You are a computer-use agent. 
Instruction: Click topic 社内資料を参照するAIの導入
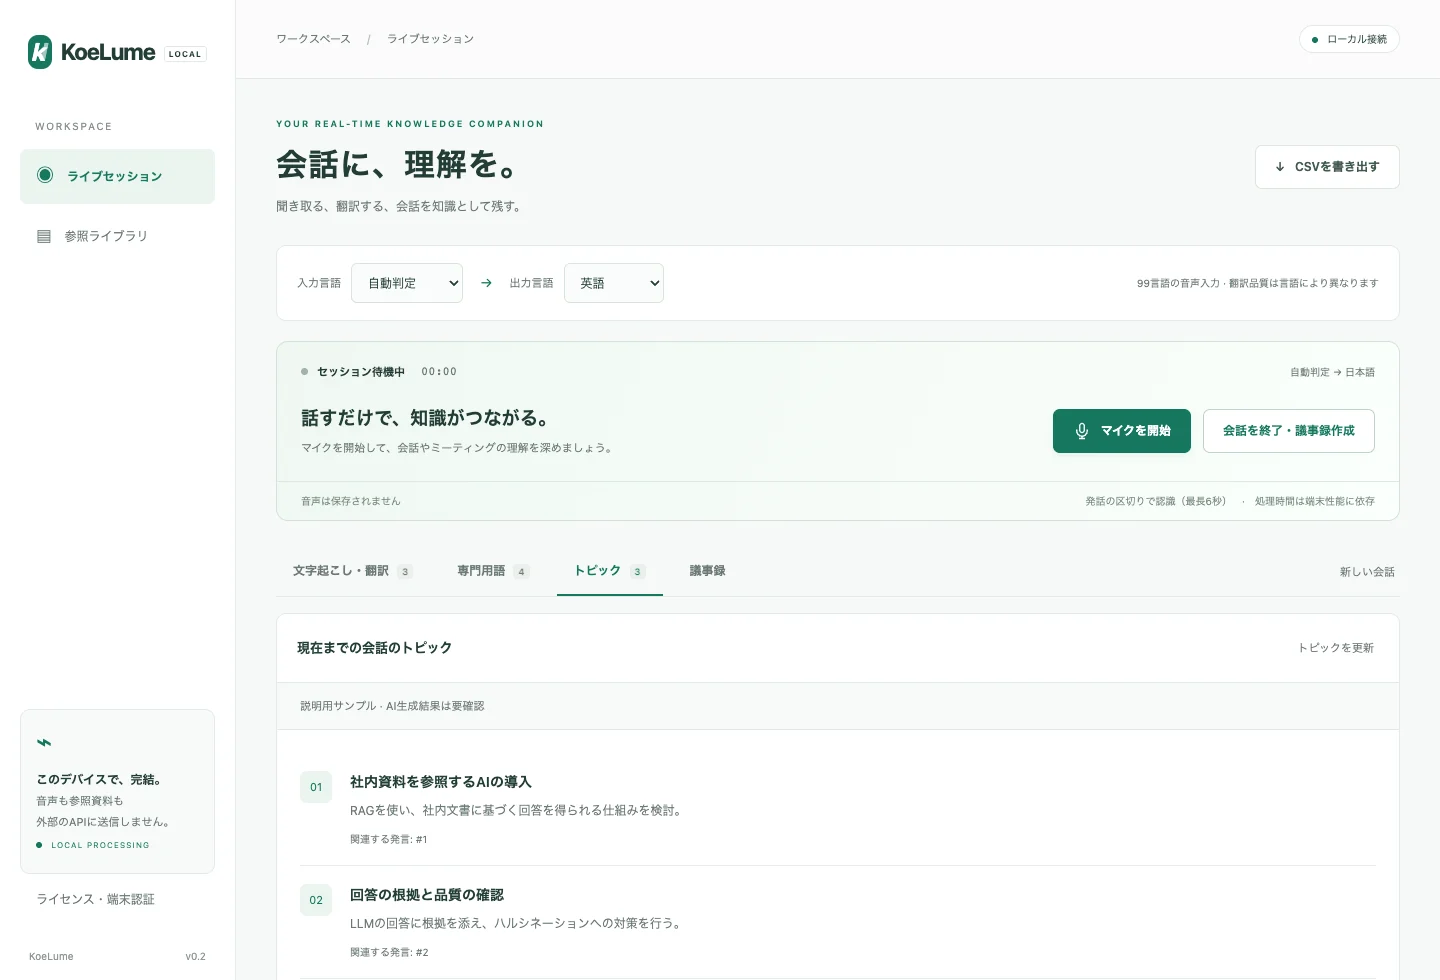(x=441, y=782)
